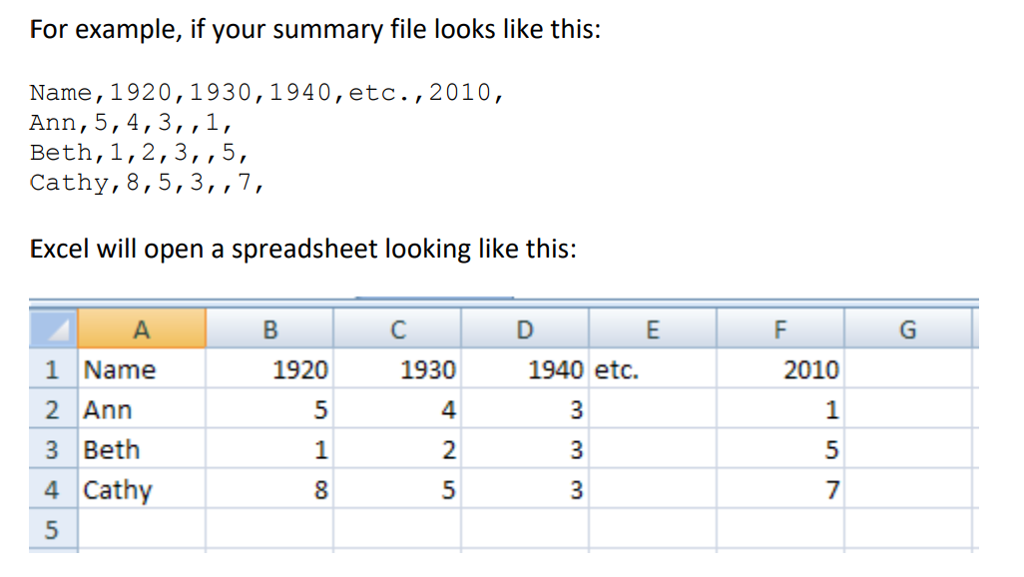Select row 1 header

(54, 369)
